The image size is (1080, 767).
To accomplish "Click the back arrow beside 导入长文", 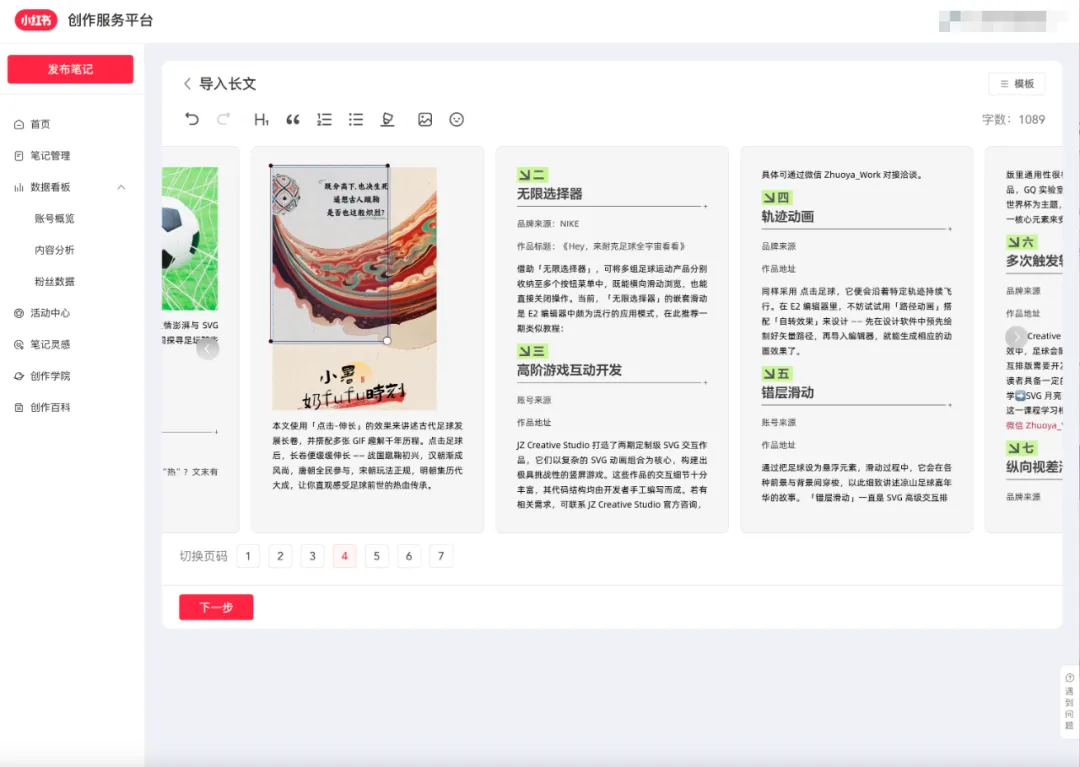I will pos(187,84).
